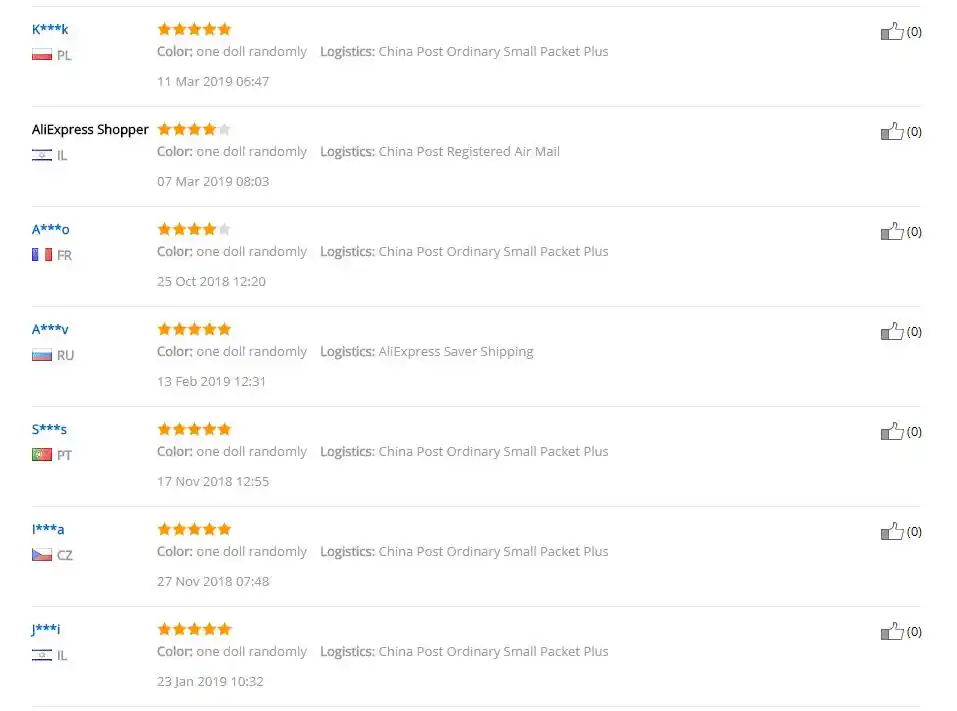The height and width of the screenshot is (711, 957).
Task: Open reviewer S***s's profile
Action: click(x=49, y=429)
